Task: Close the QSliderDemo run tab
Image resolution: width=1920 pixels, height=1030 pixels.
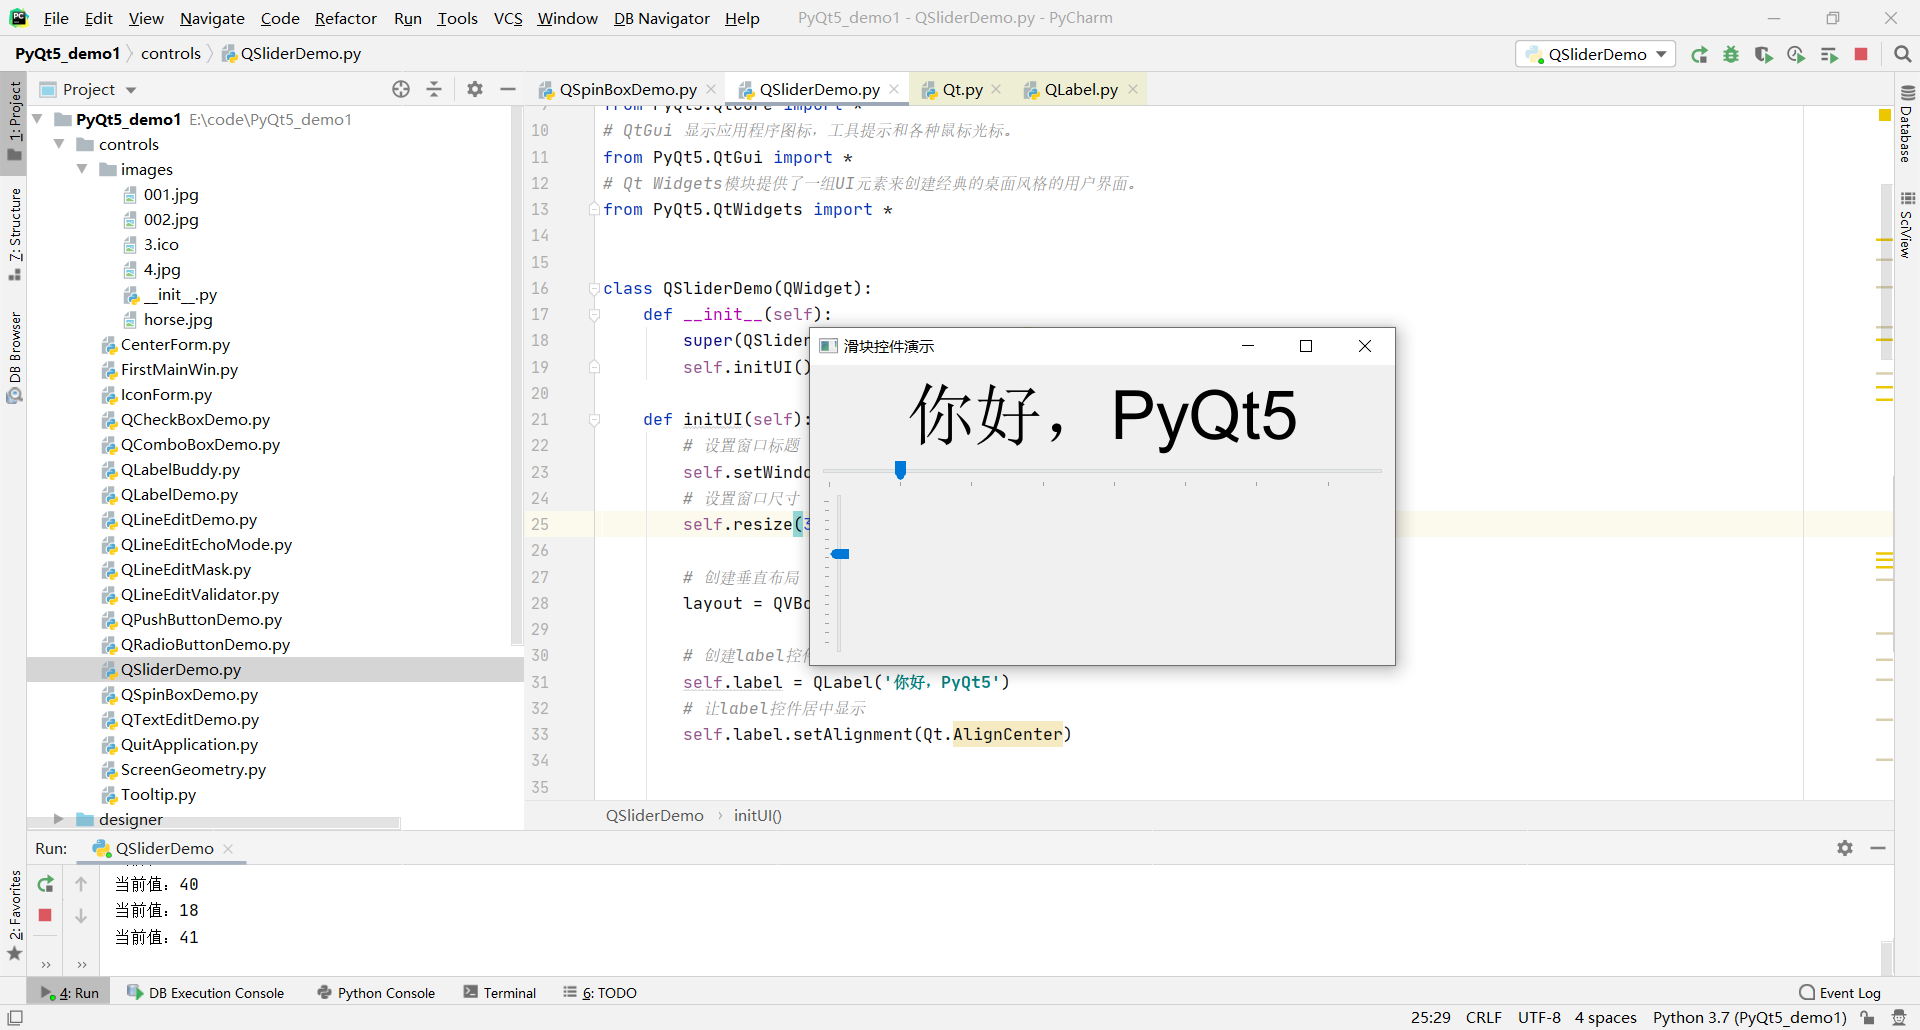Action: tap(228, 848)
